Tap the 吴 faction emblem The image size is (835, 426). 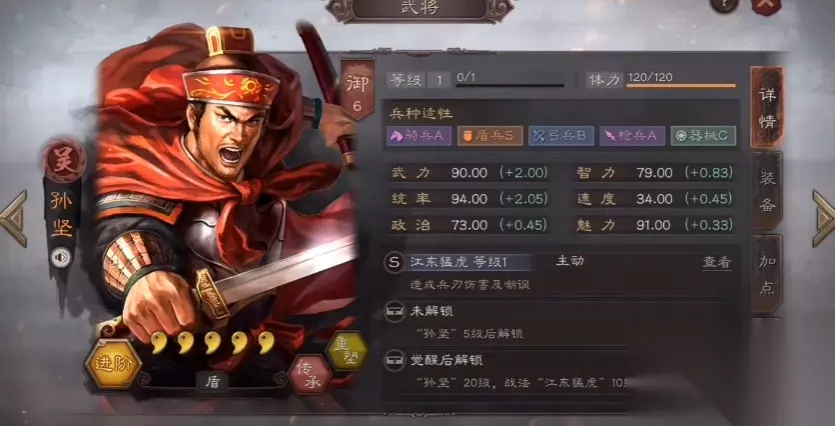[x=63, y=160]
